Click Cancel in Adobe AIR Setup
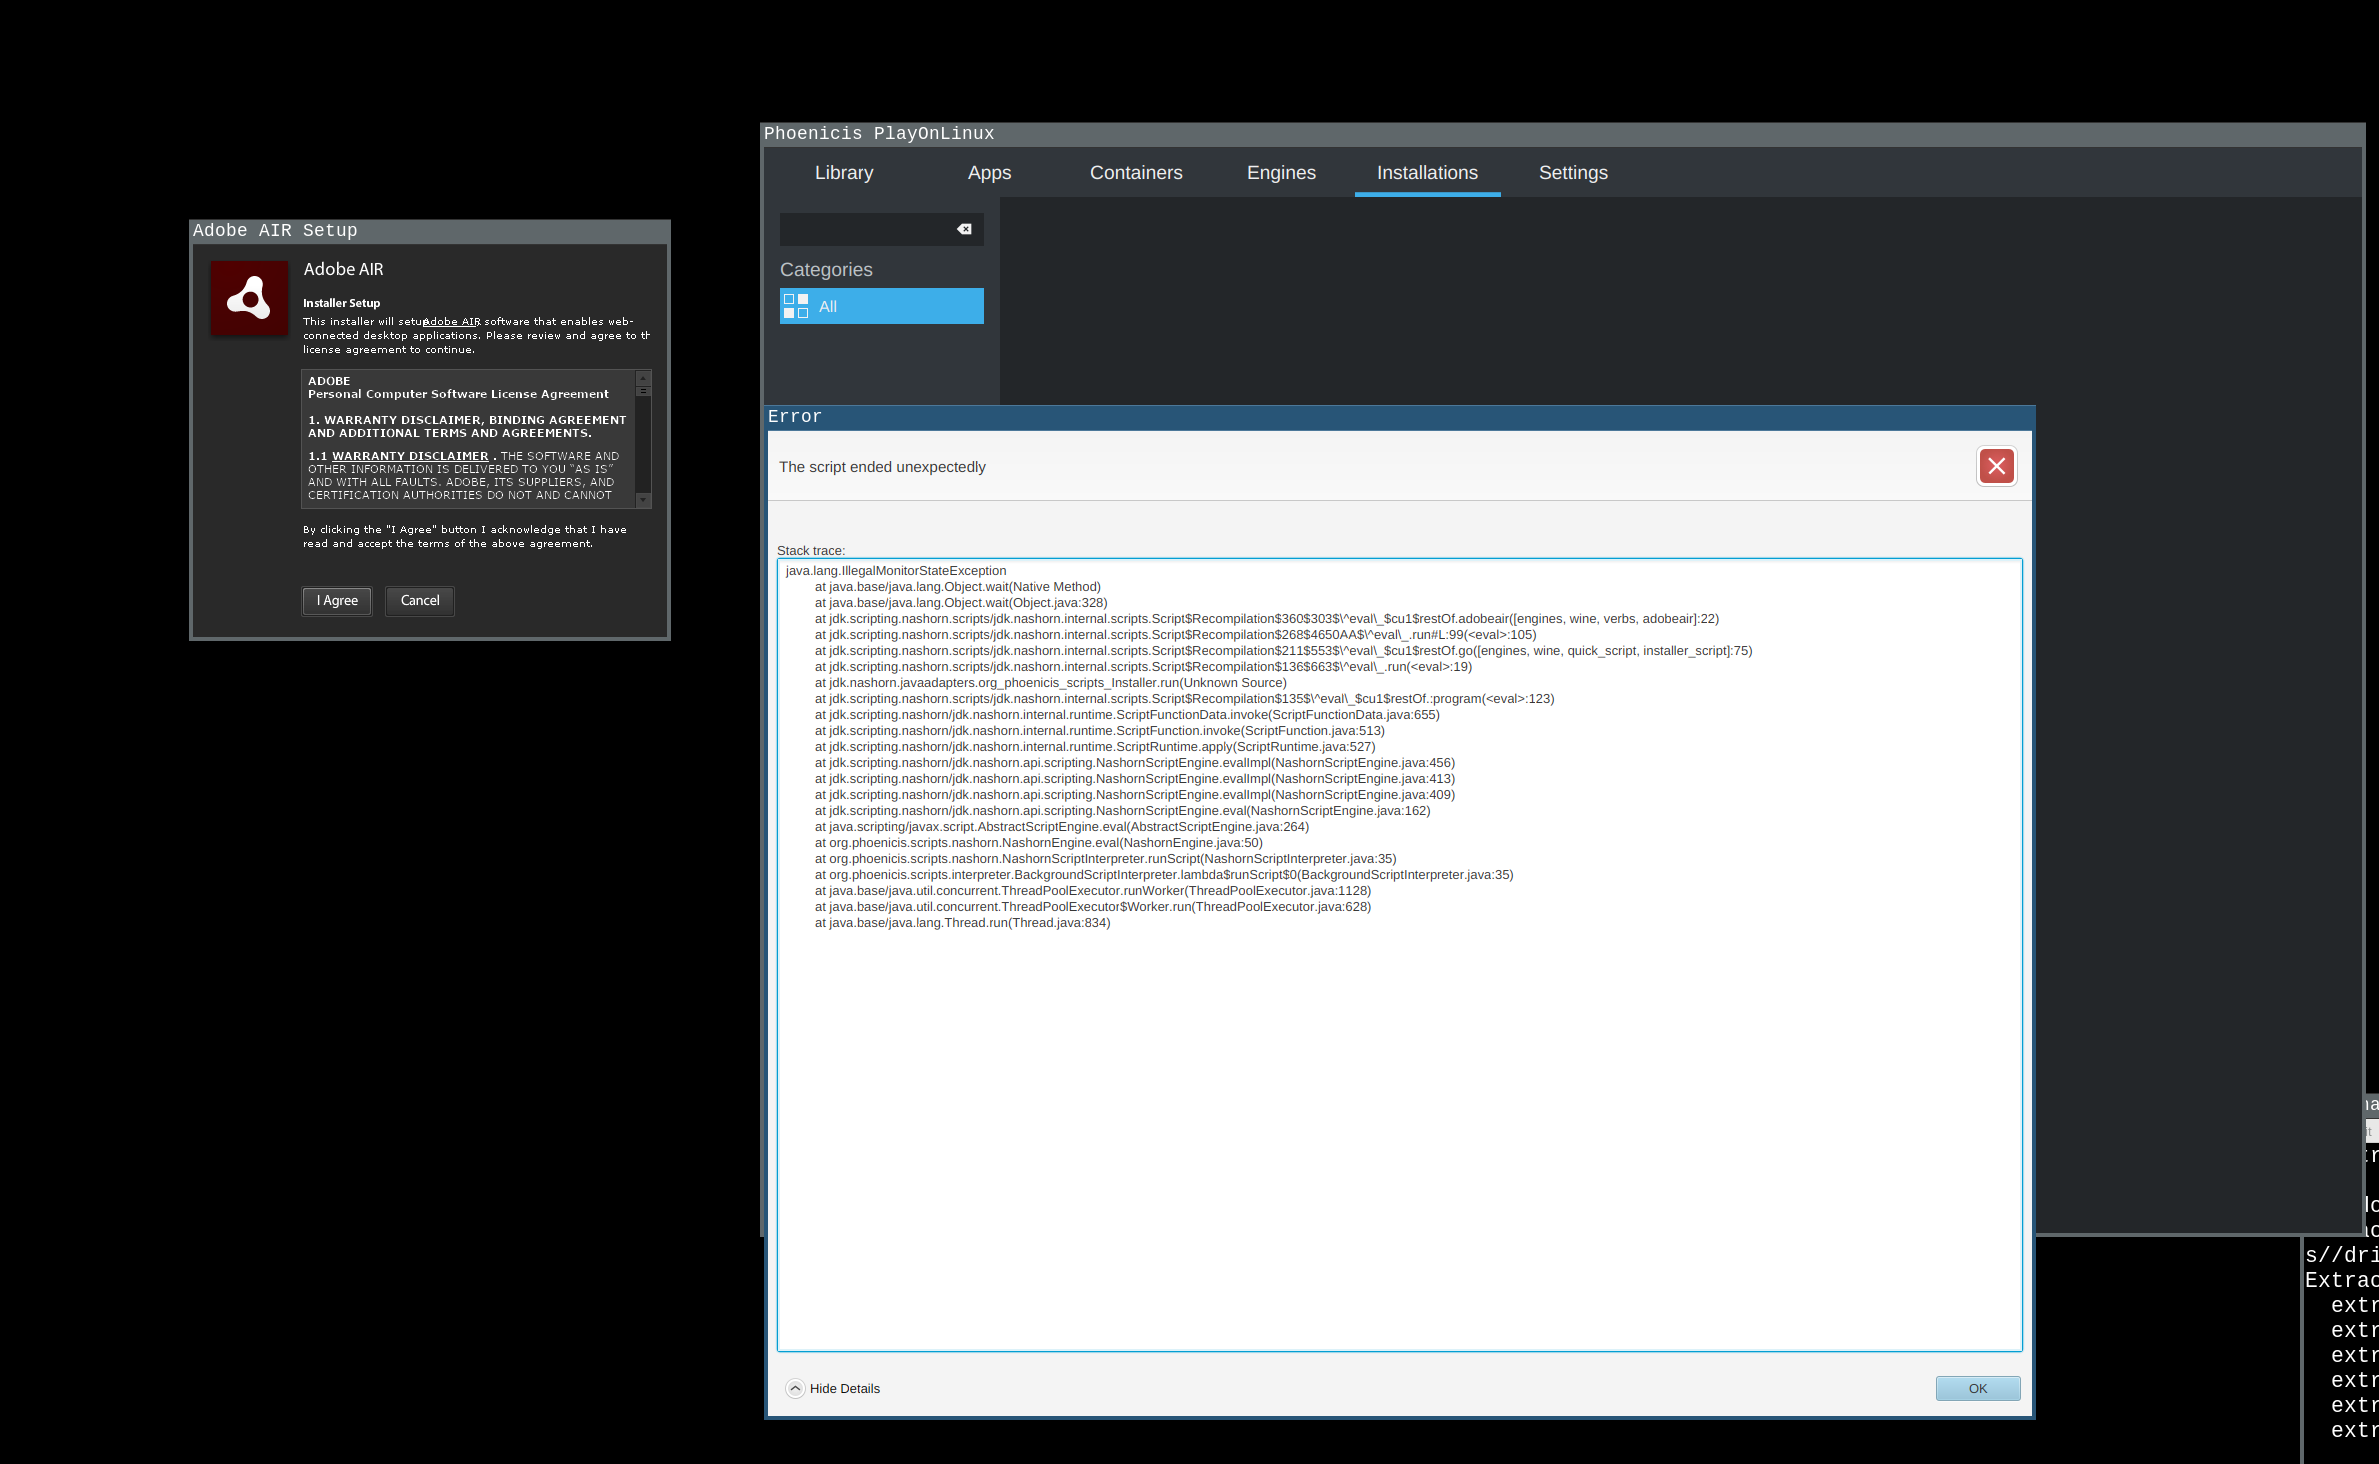The image size is (2379, 1464). coord(420,601)
